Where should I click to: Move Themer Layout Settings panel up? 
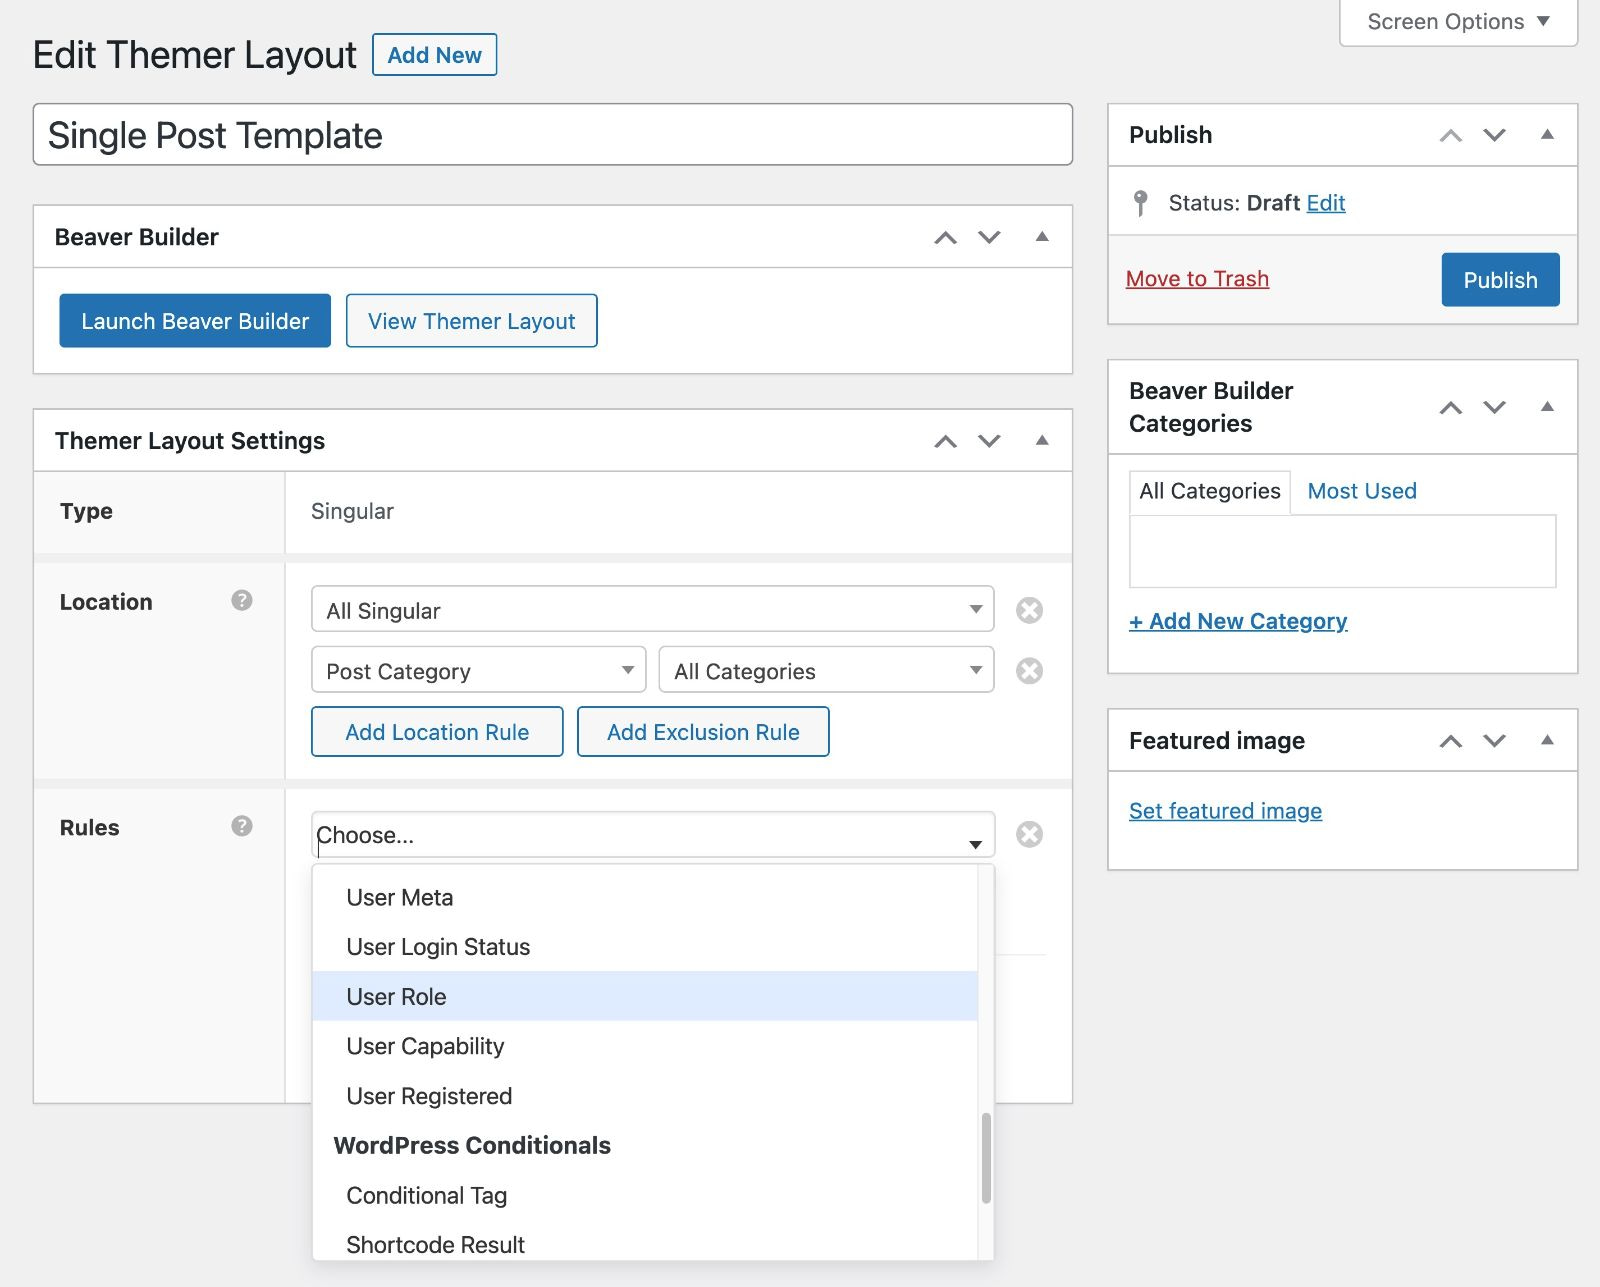945,441
